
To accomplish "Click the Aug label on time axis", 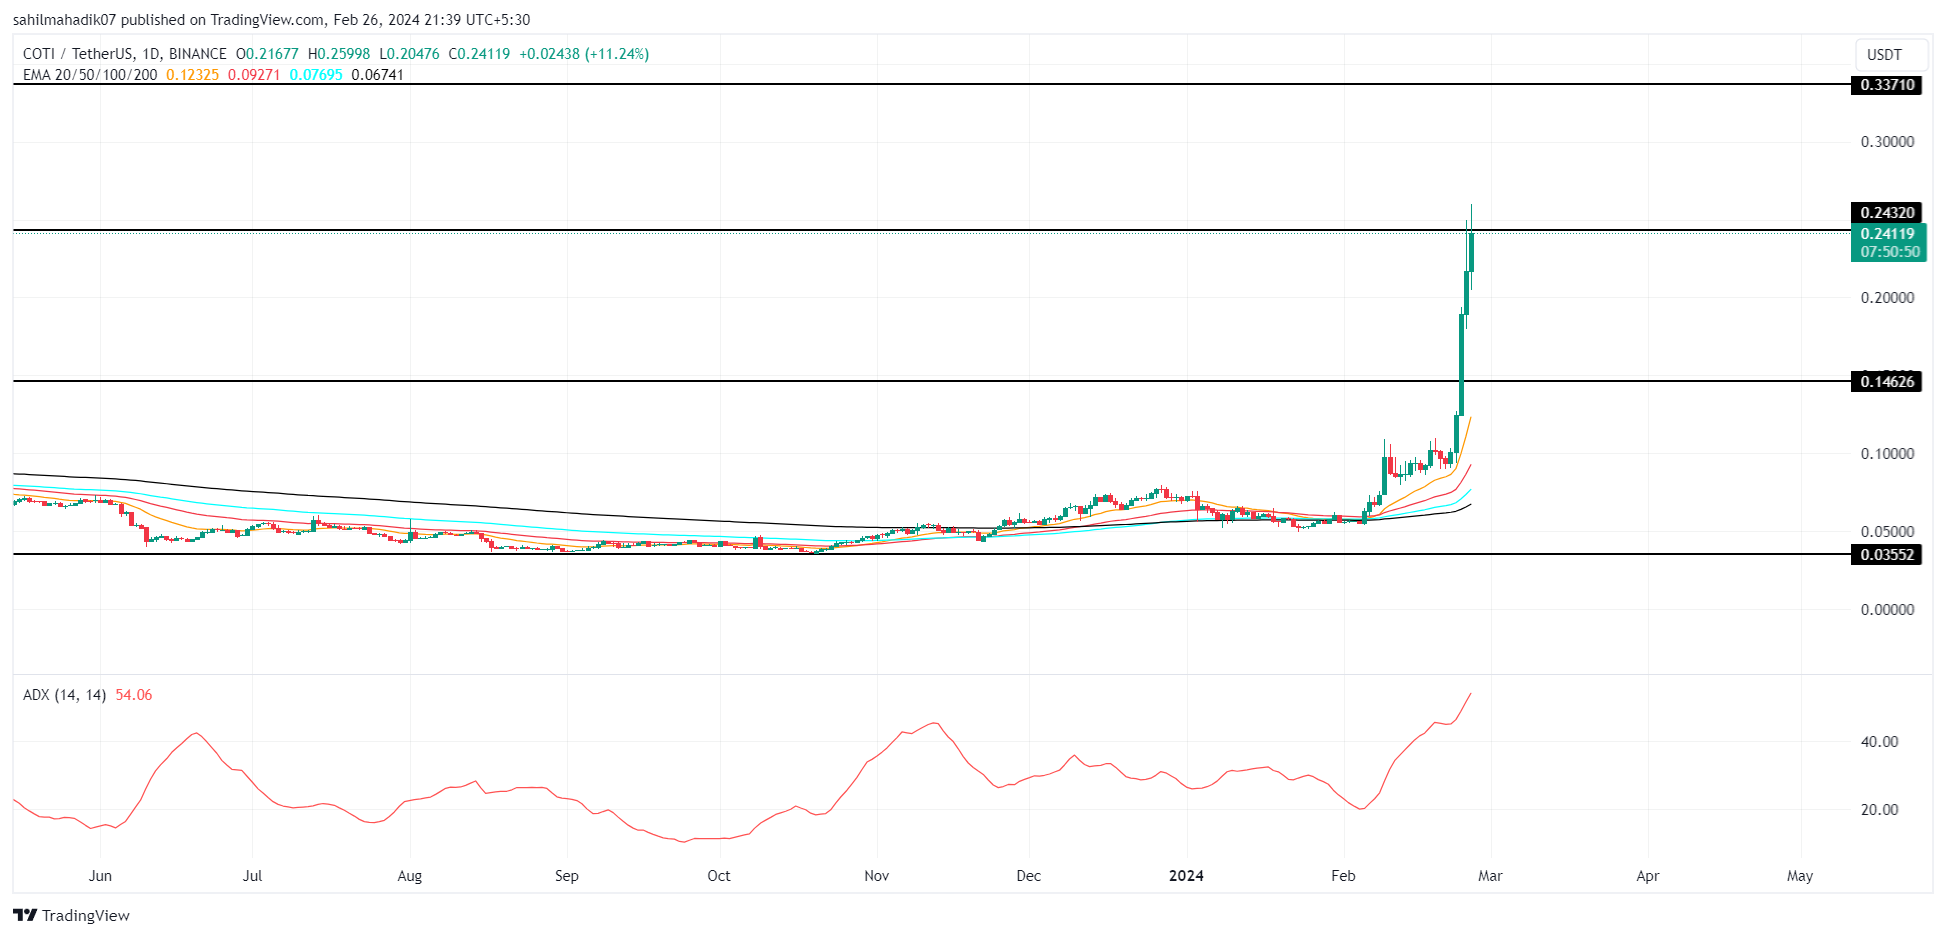I will tap(410, 876).
